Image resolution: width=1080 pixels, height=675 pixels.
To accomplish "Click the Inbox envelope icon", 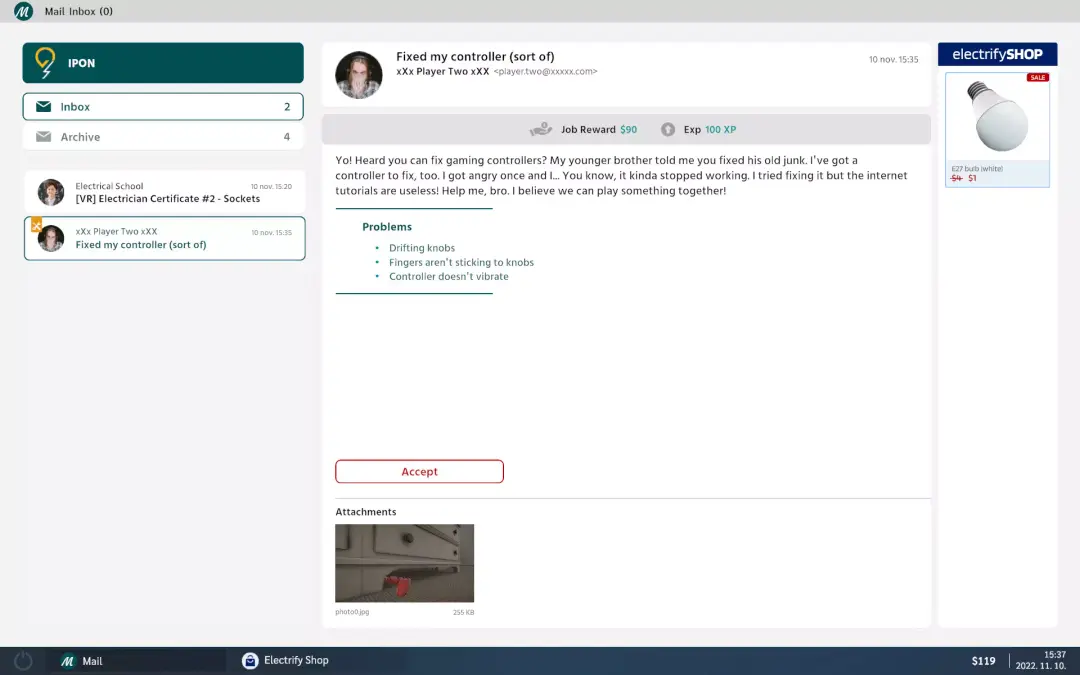I will 43,107.
